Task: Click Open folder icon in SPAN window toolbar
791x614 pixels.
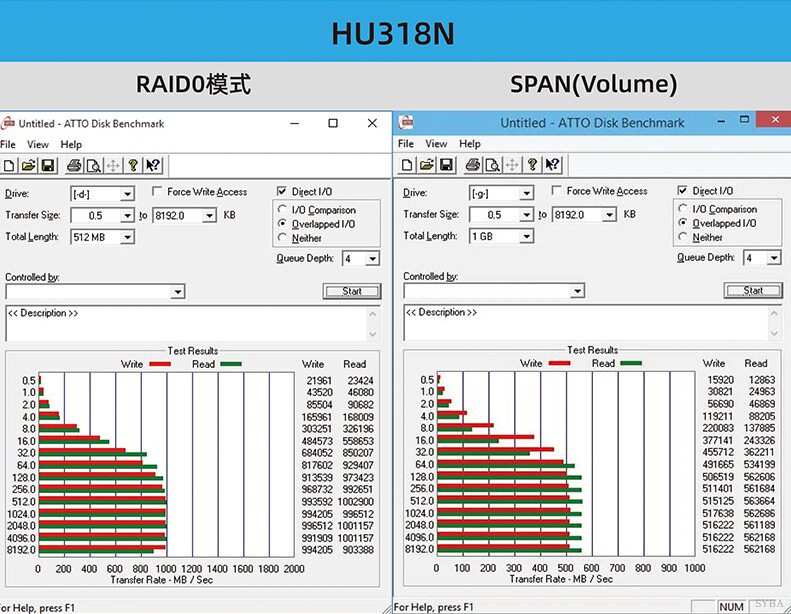Action: tap(427, 164)
